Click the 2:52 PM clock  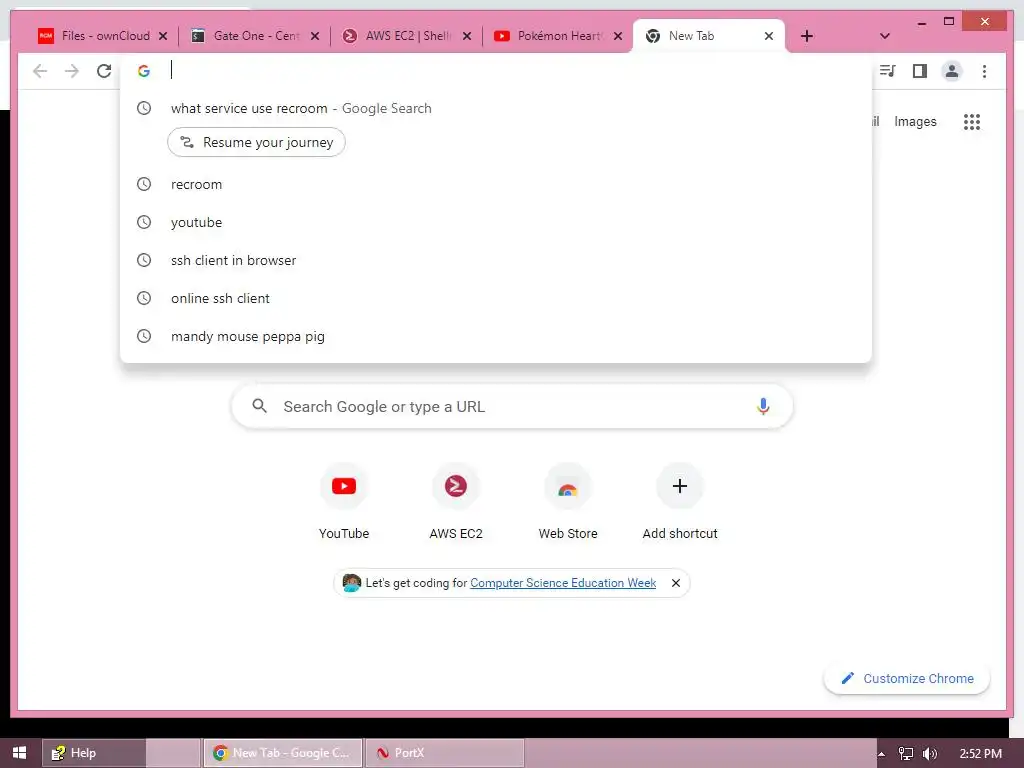(x=980, y=753)
